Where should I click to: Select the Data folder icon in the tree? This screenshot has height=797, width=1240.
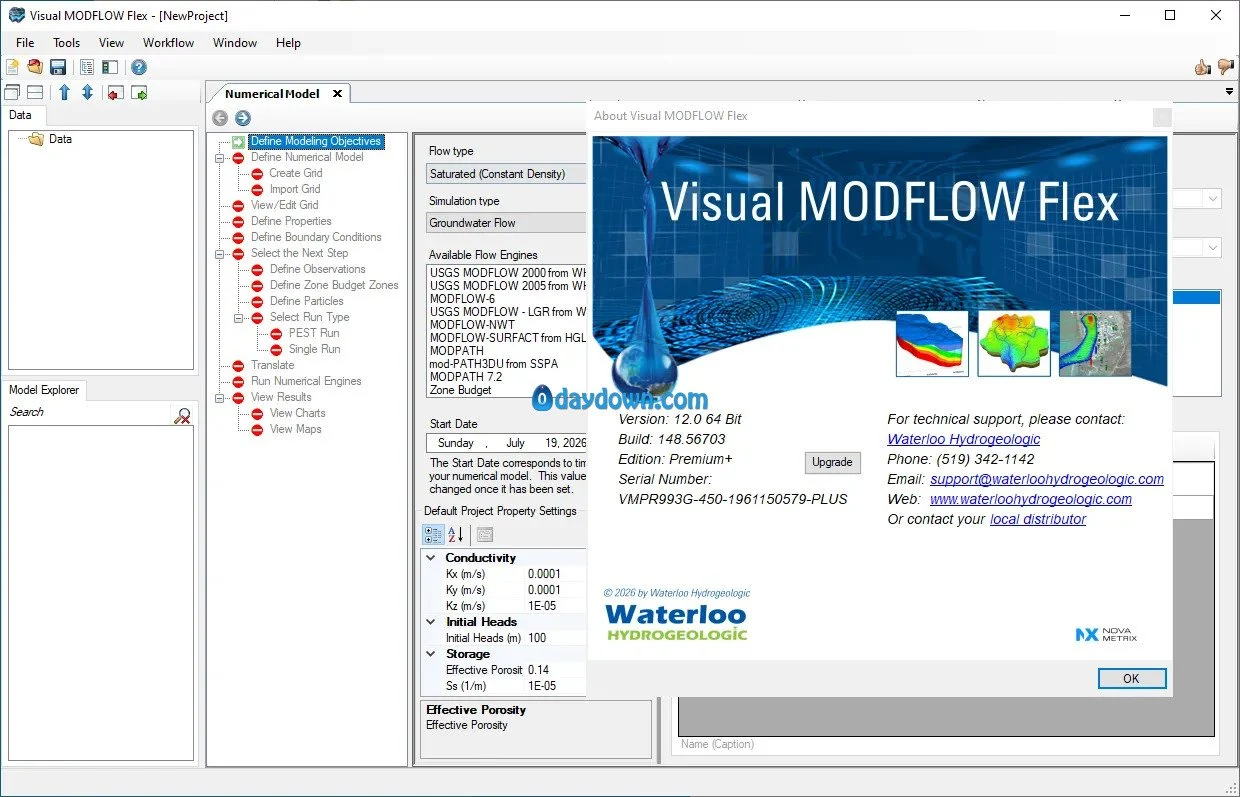[x=36, y=139]
